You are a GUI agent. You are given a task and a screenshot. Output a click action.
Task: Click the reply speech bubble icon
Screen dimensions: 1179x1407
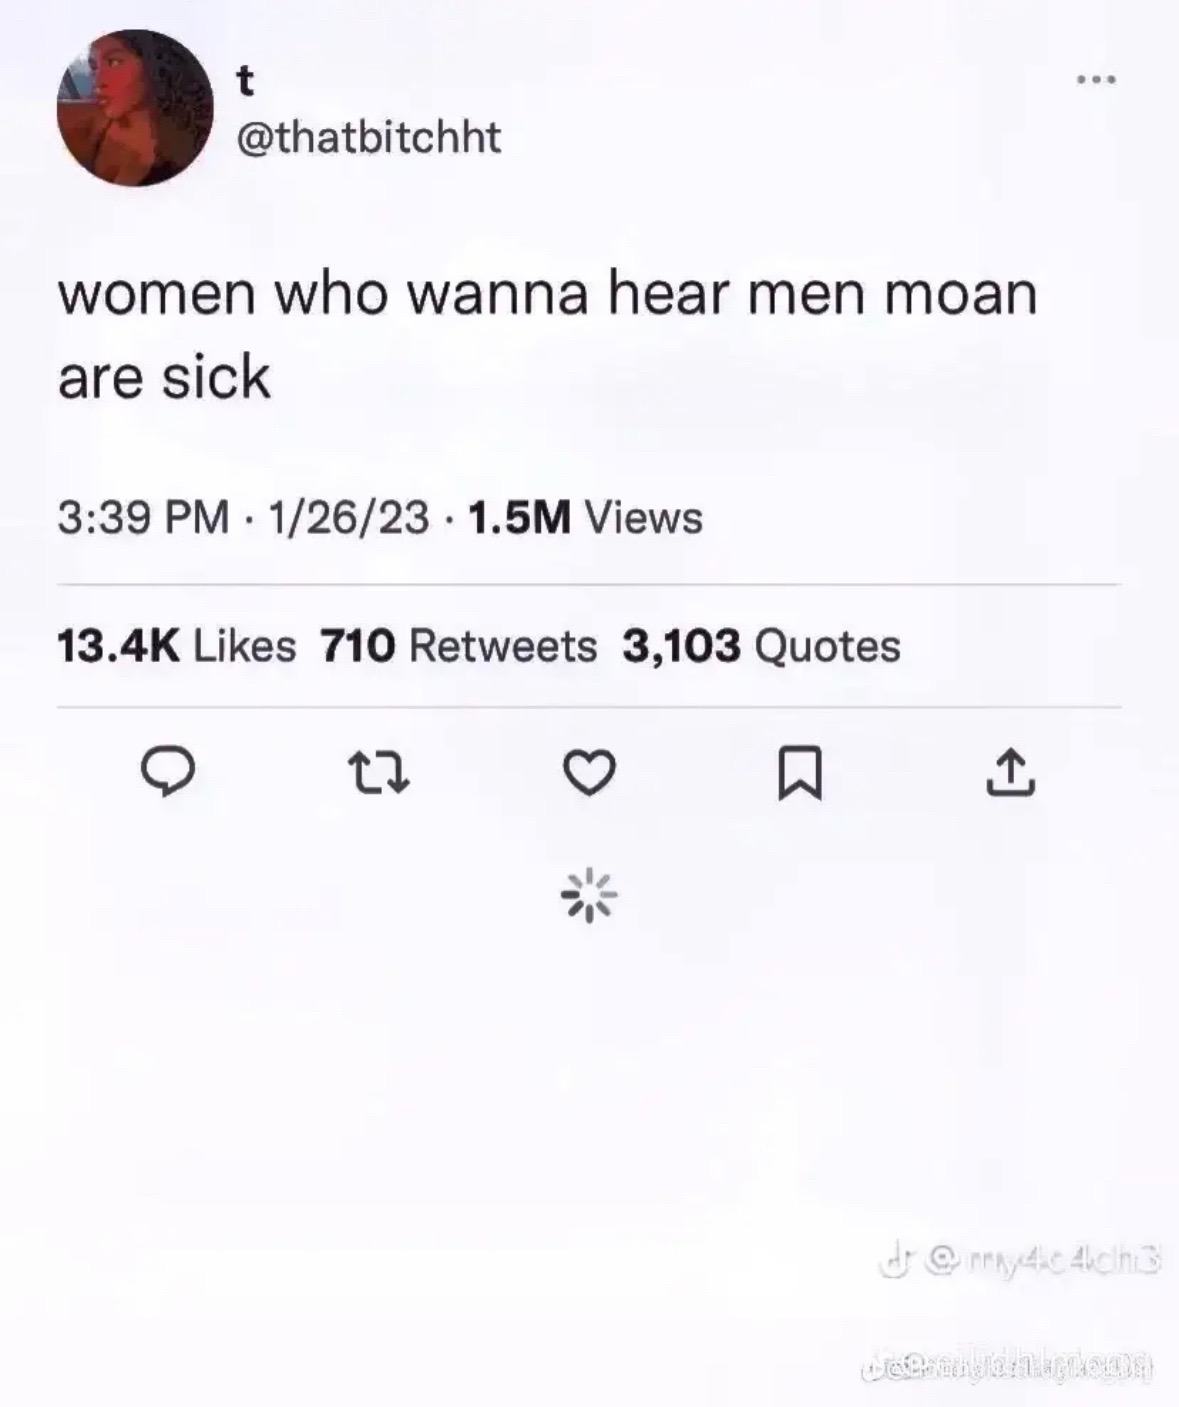pos(166,773)
